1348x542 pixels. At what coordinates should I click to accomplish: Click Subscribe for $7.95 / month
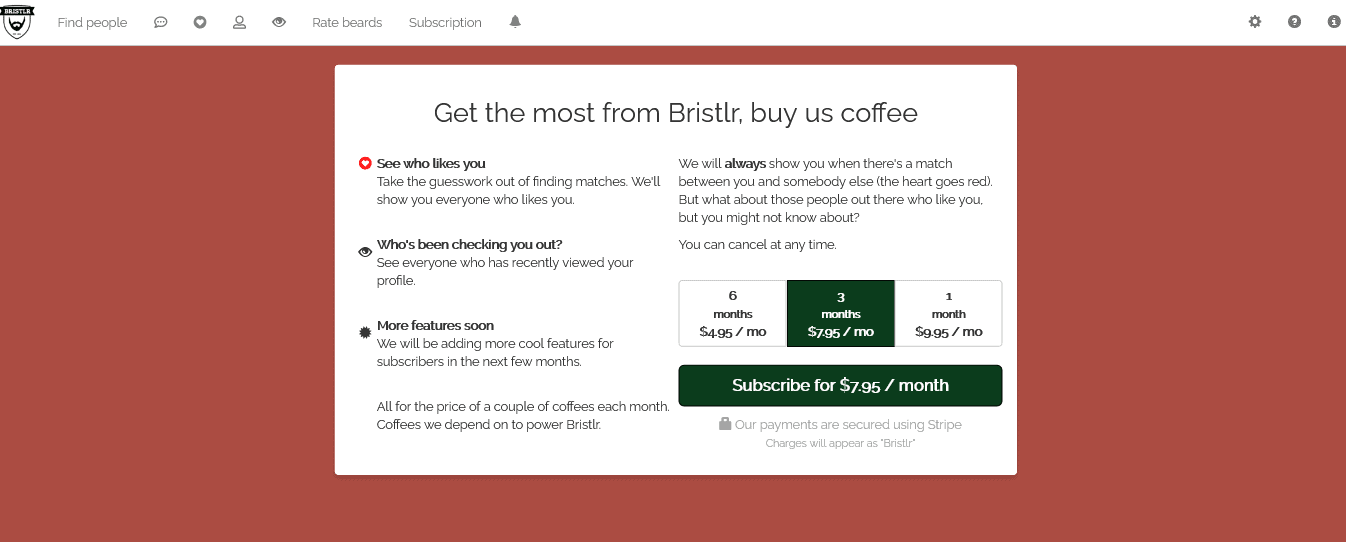[x=840, y=386]
